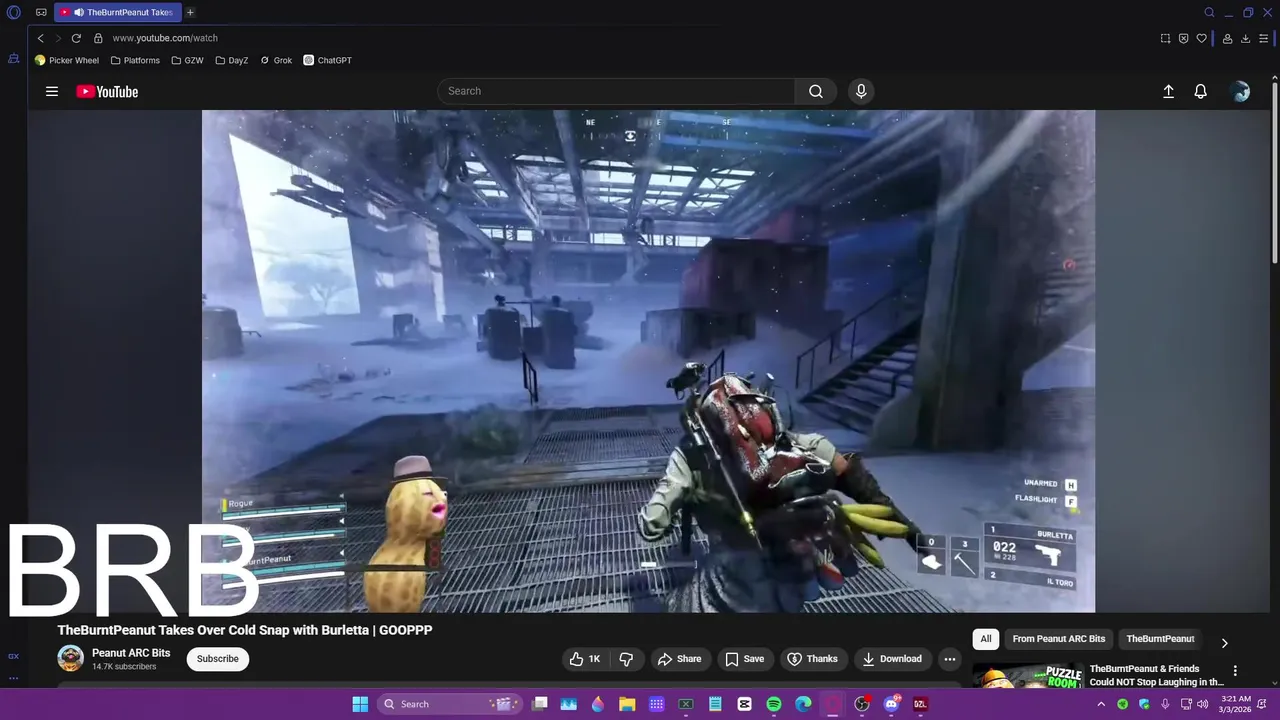Show site security lock information
The height and width of the screenshot is (720, 1280).
click(x=98, y=38)
